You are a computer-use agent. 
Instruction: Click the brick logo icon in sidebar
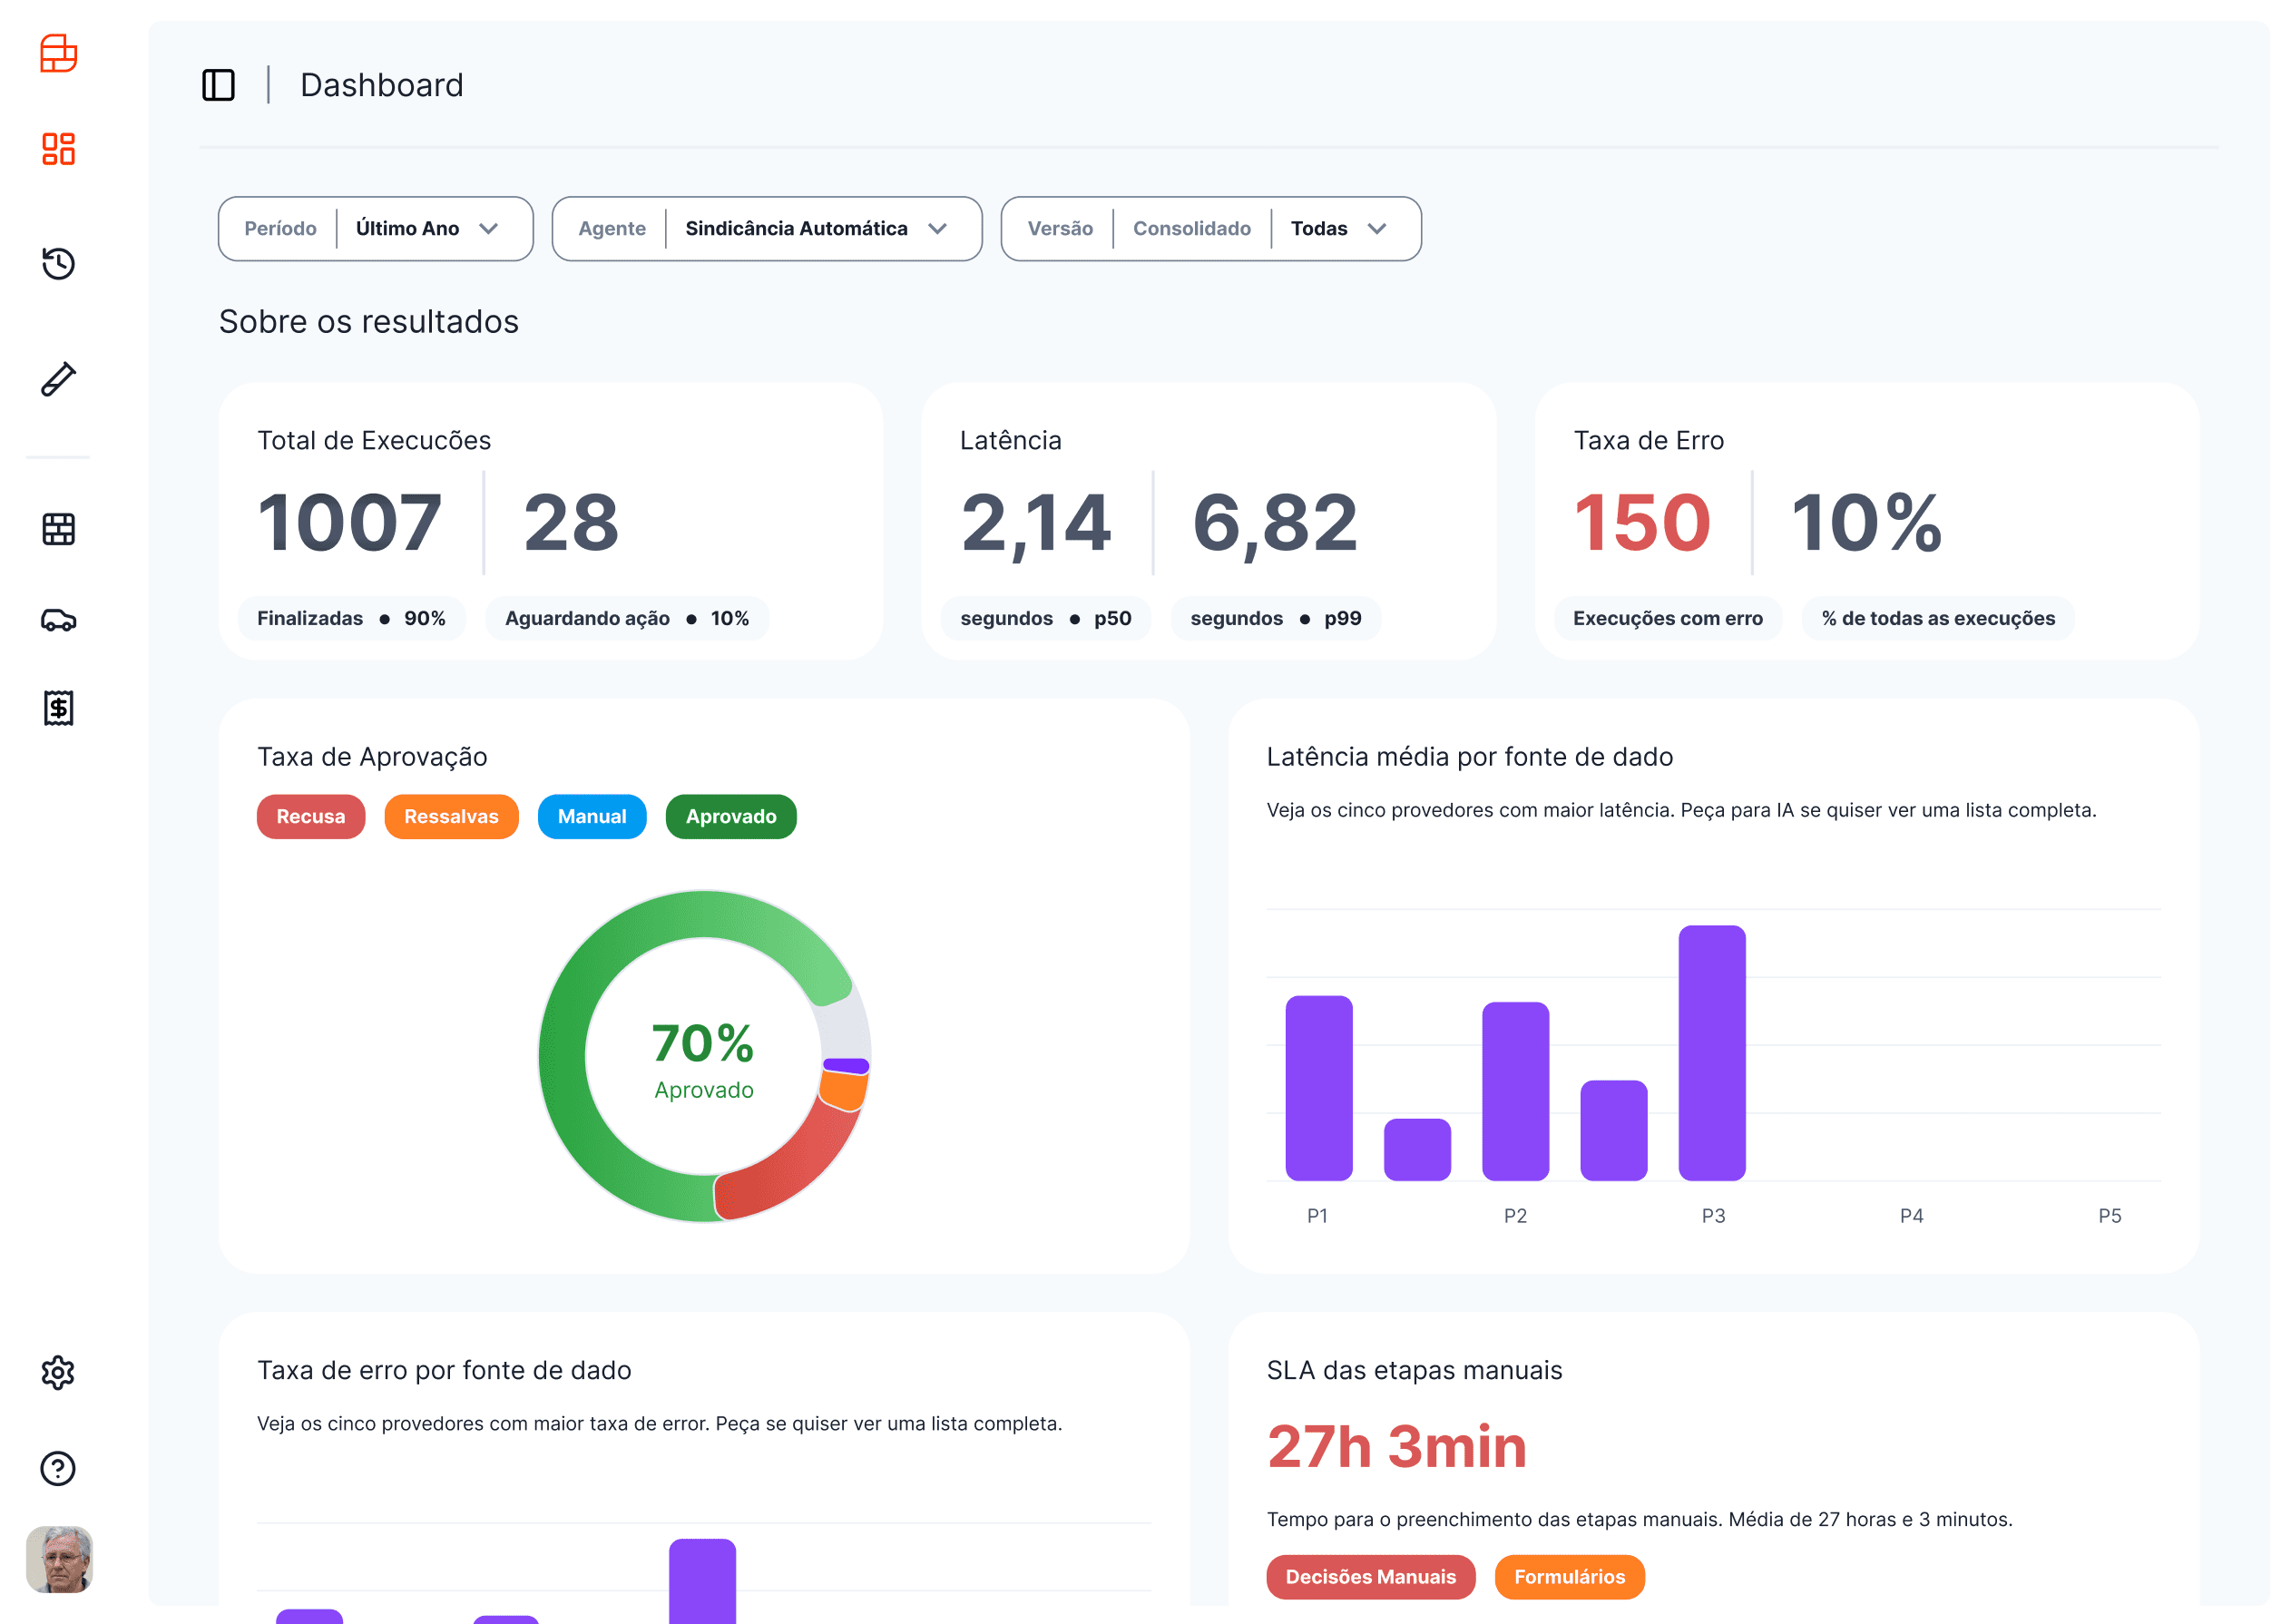(58, 54)
